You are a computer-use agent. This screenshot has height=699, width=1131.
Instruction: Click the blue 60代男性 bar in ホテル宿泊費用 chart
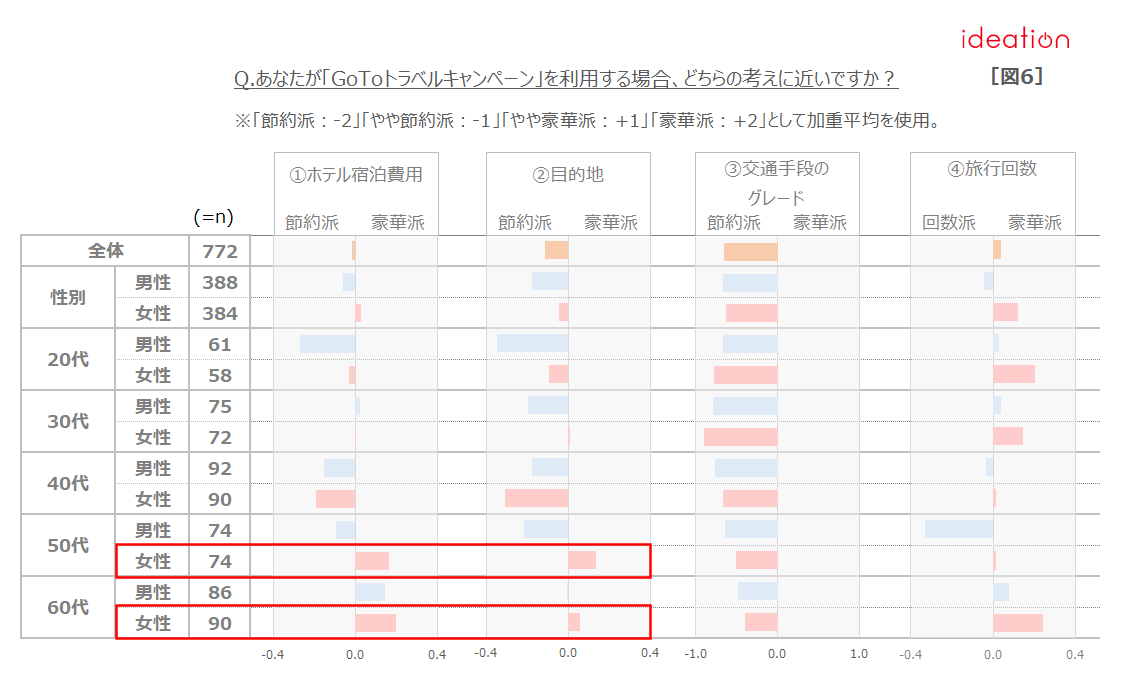pos(370,592)
